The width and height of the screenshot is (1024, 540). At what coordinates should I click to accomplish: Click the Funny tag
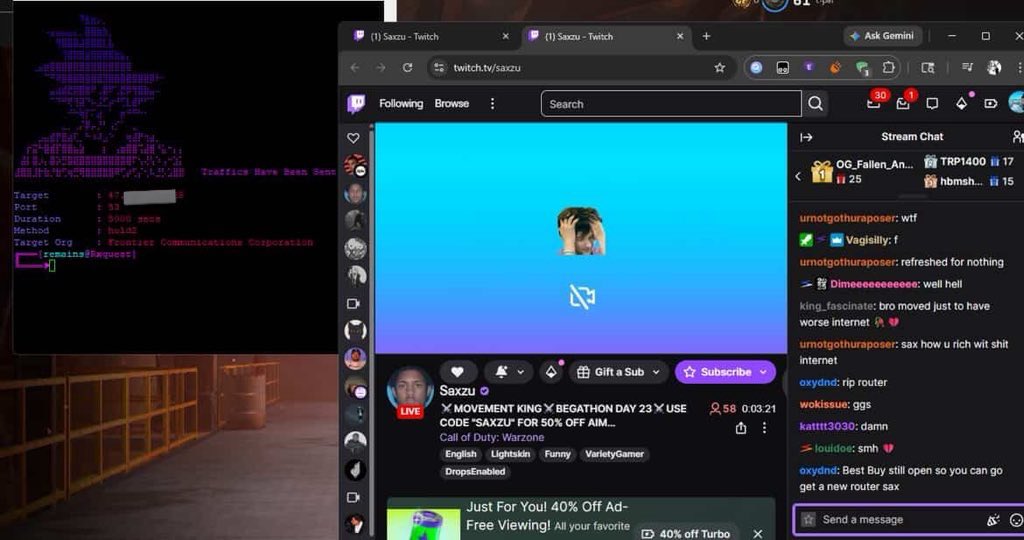[x=557, y=454]
